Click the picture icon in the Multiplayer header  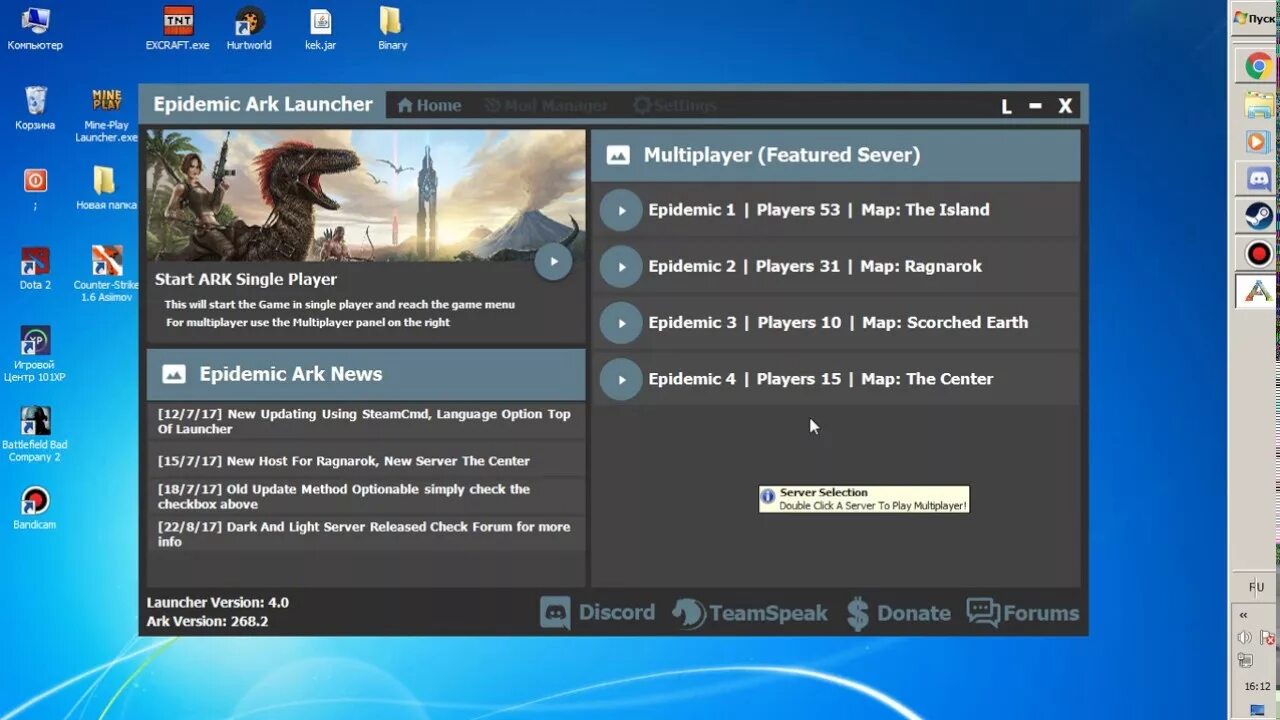[619, 155]
